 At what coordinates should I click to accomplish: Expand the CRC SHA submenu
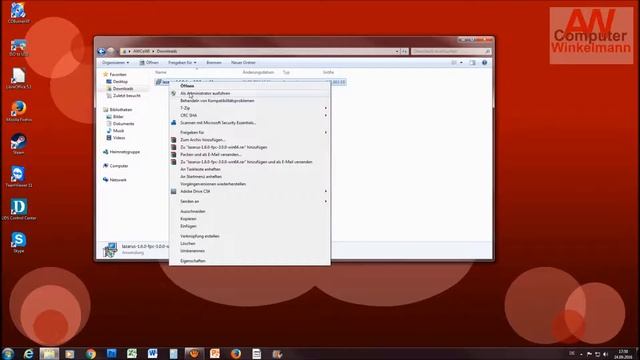pyautogui.click(x=250, y=115)
